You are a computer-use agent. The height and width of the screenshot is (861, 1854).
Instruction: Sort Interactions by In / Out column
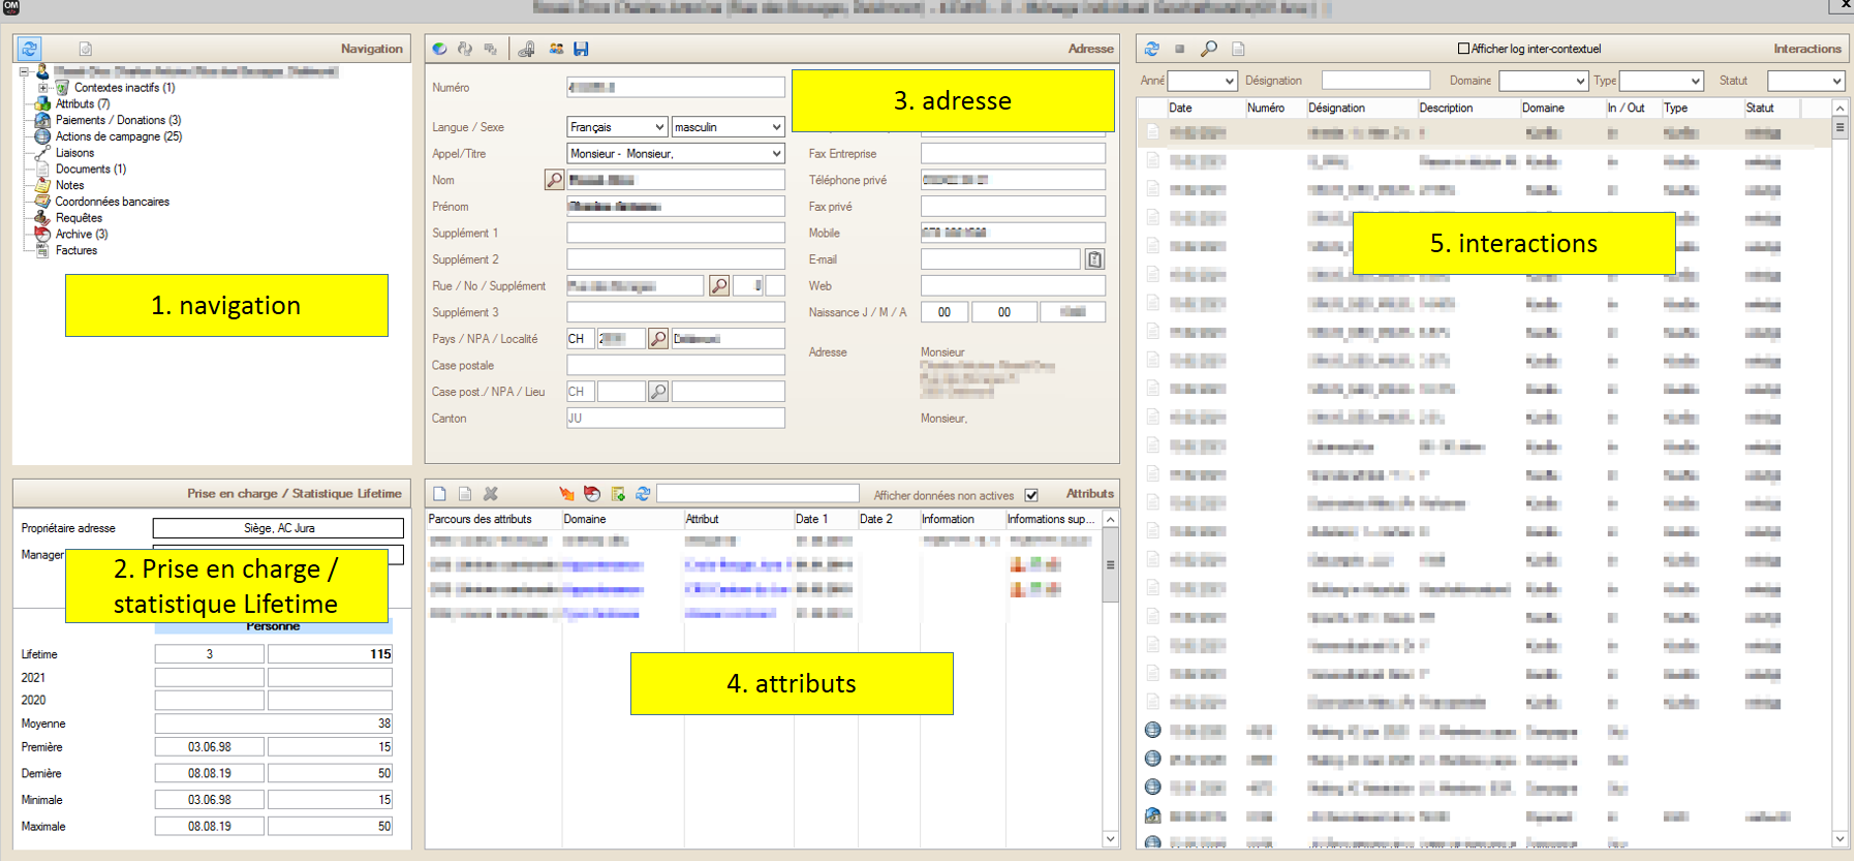(1631, 108)
